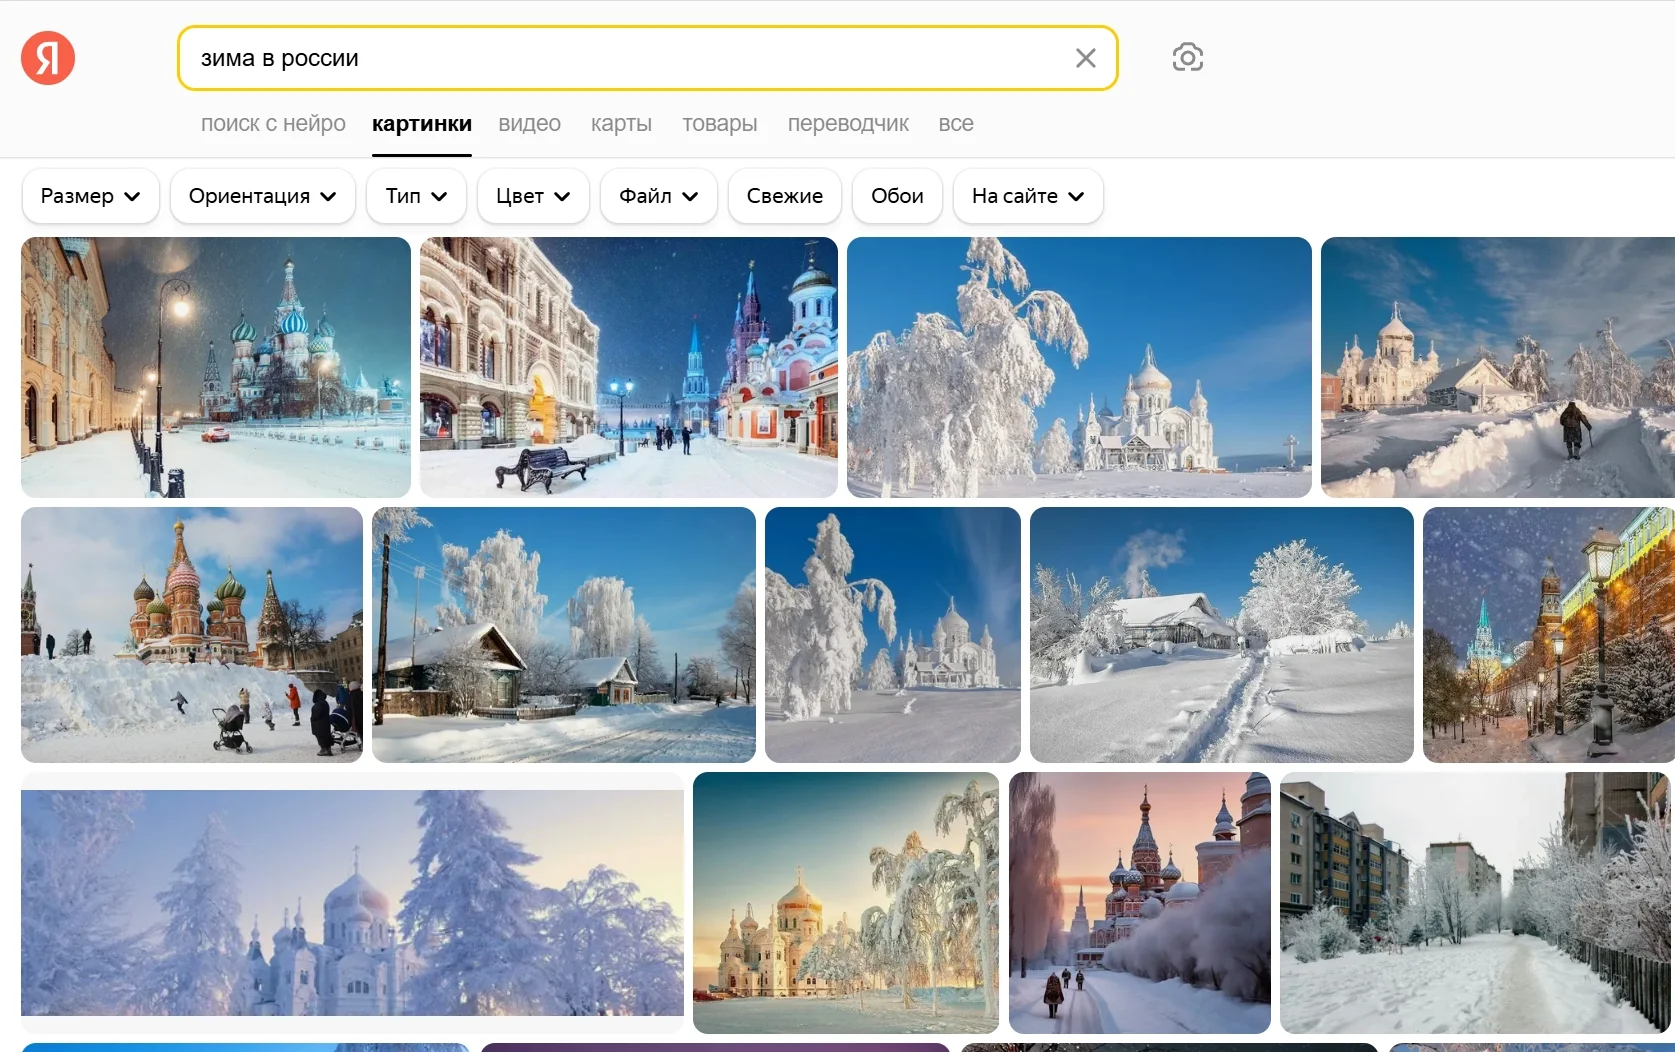Screen dimensions: 1675x1052
Task: Open the apartment buildings snowy path thumbnail
Action: (1474, 902)
